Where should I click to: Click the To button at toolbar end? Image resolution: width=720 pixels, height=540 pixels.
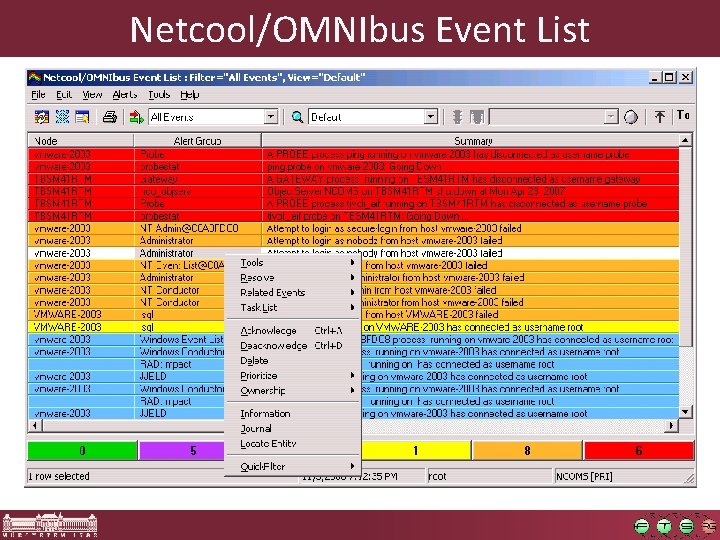coord(684,116)
